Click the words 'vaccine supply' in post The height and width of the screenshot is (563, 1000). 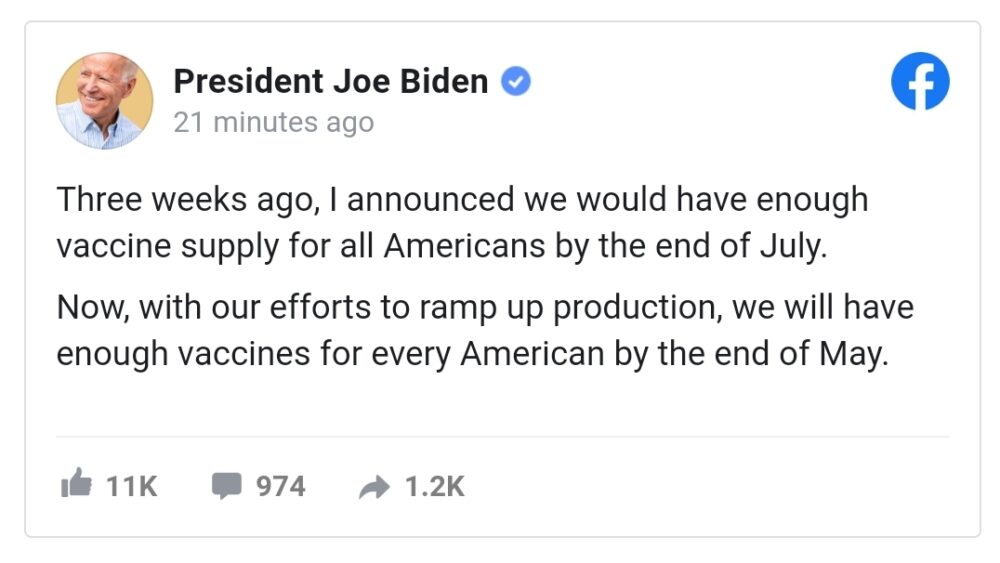point(168,247)
